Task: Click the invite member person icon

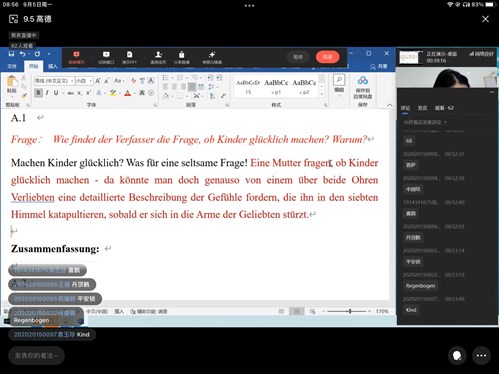Action: (158, 54)
